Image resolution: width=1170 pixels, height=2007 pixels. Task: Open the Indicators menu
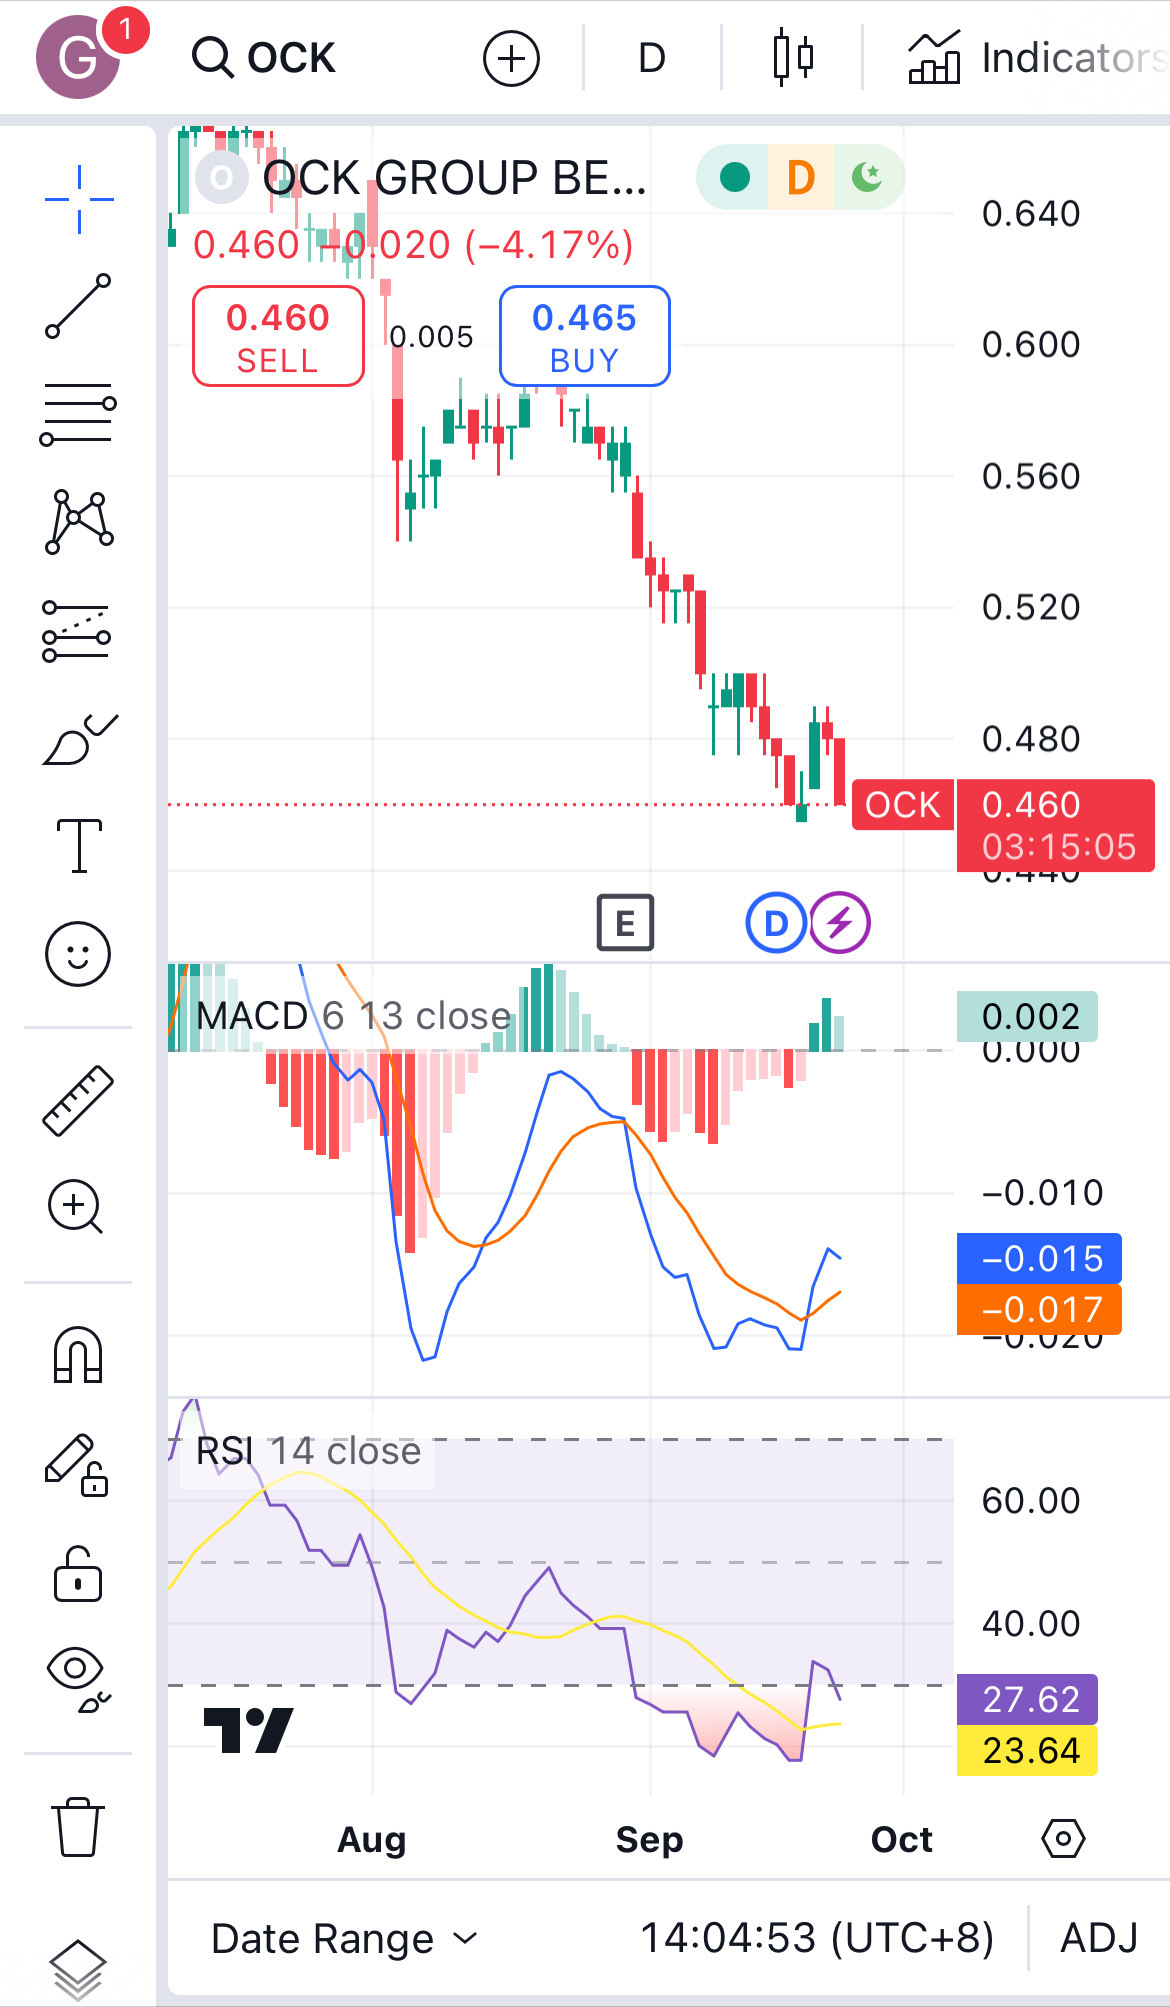(x=1038, y=58)
